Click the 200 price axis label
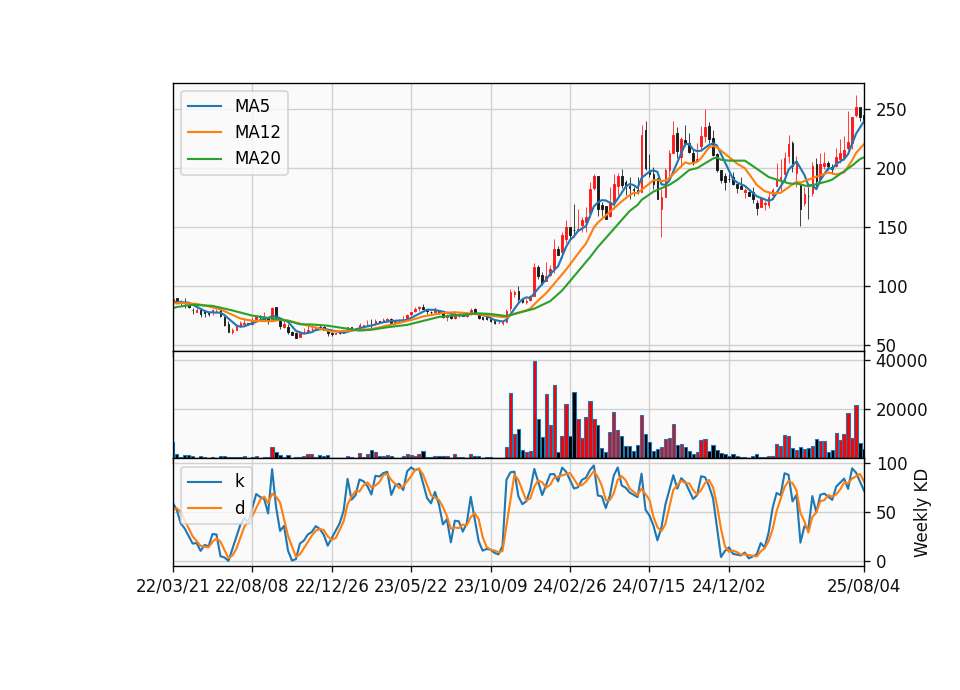 (x=891, y=169)
